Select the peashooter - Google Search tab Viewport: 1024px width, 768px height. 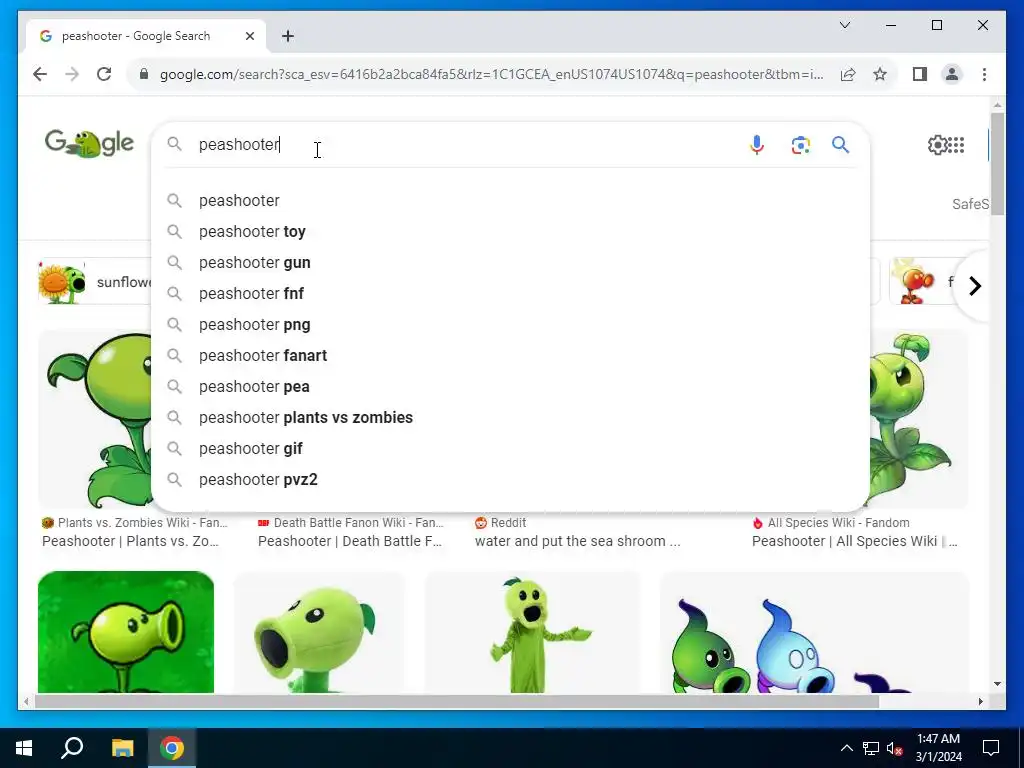(145, 36)
